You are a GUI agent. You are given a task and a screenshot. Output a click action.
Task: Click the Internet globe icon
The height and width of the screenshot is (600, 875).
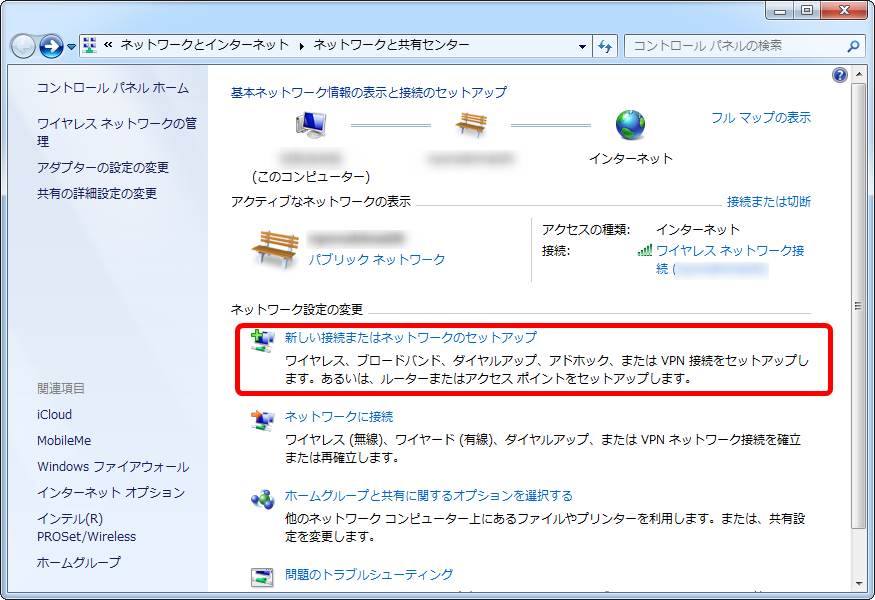click(x=631, y=125)
